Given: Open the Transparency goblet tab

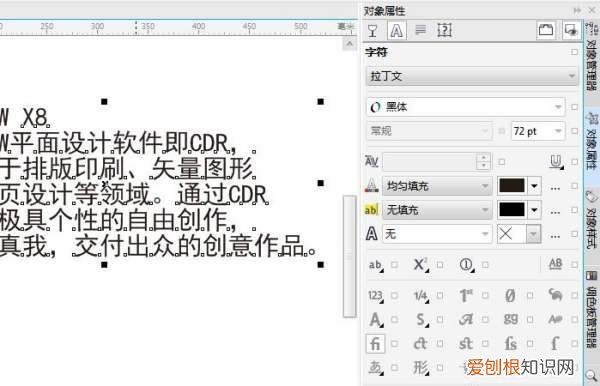Looking at the screenshot, I should 372,30.
